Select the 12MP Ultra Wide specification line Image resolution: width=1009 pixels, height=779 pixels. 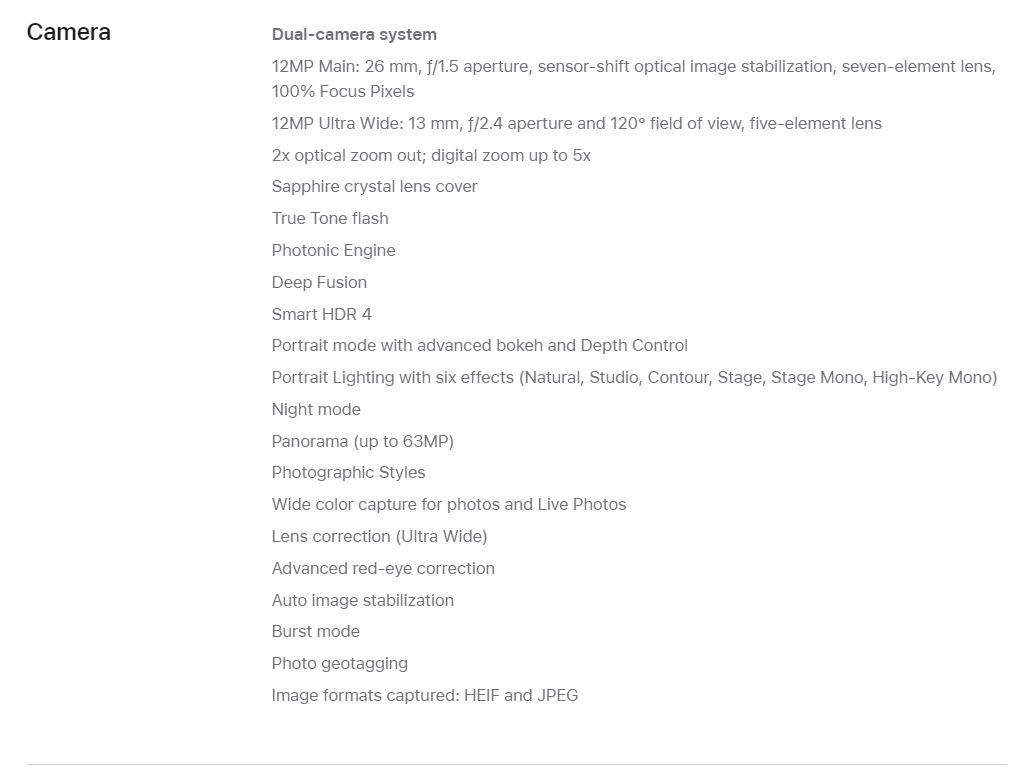point(577,123)
